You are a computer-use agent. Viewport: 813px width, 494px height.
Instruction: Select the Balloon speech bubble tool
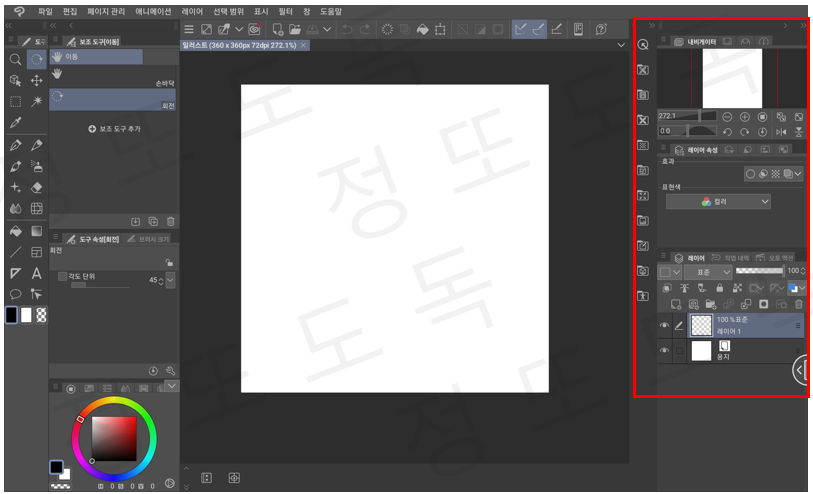point(16,294)
